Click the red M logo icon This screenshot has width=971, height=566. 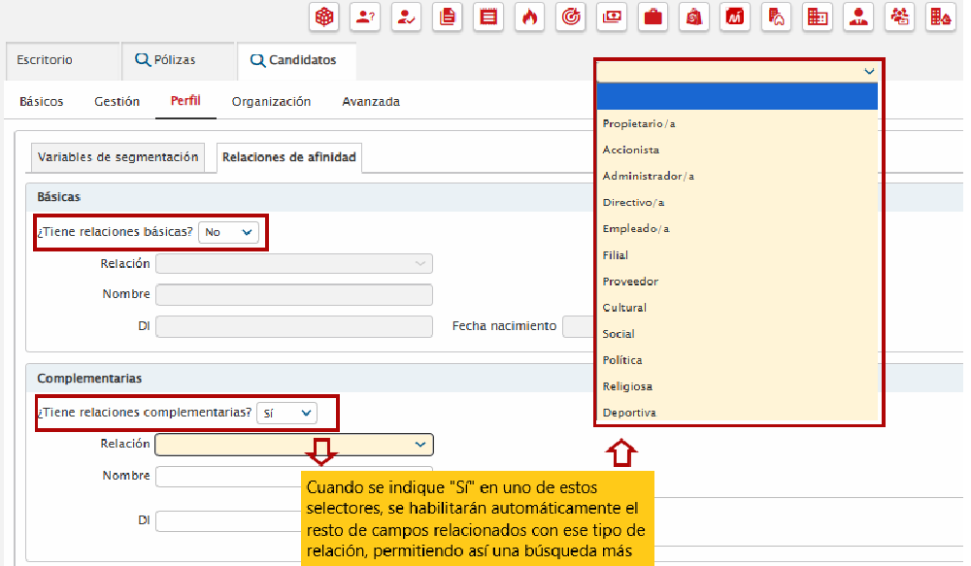[x=735, y=17]
